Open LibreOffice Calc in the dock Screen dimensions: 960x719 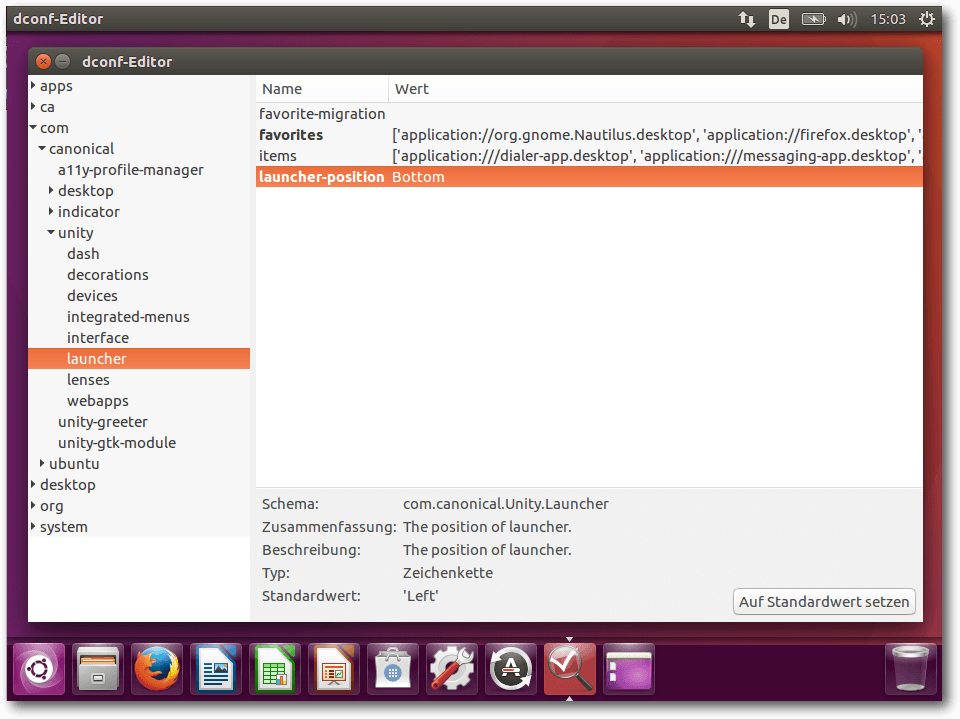click(275, 669)
